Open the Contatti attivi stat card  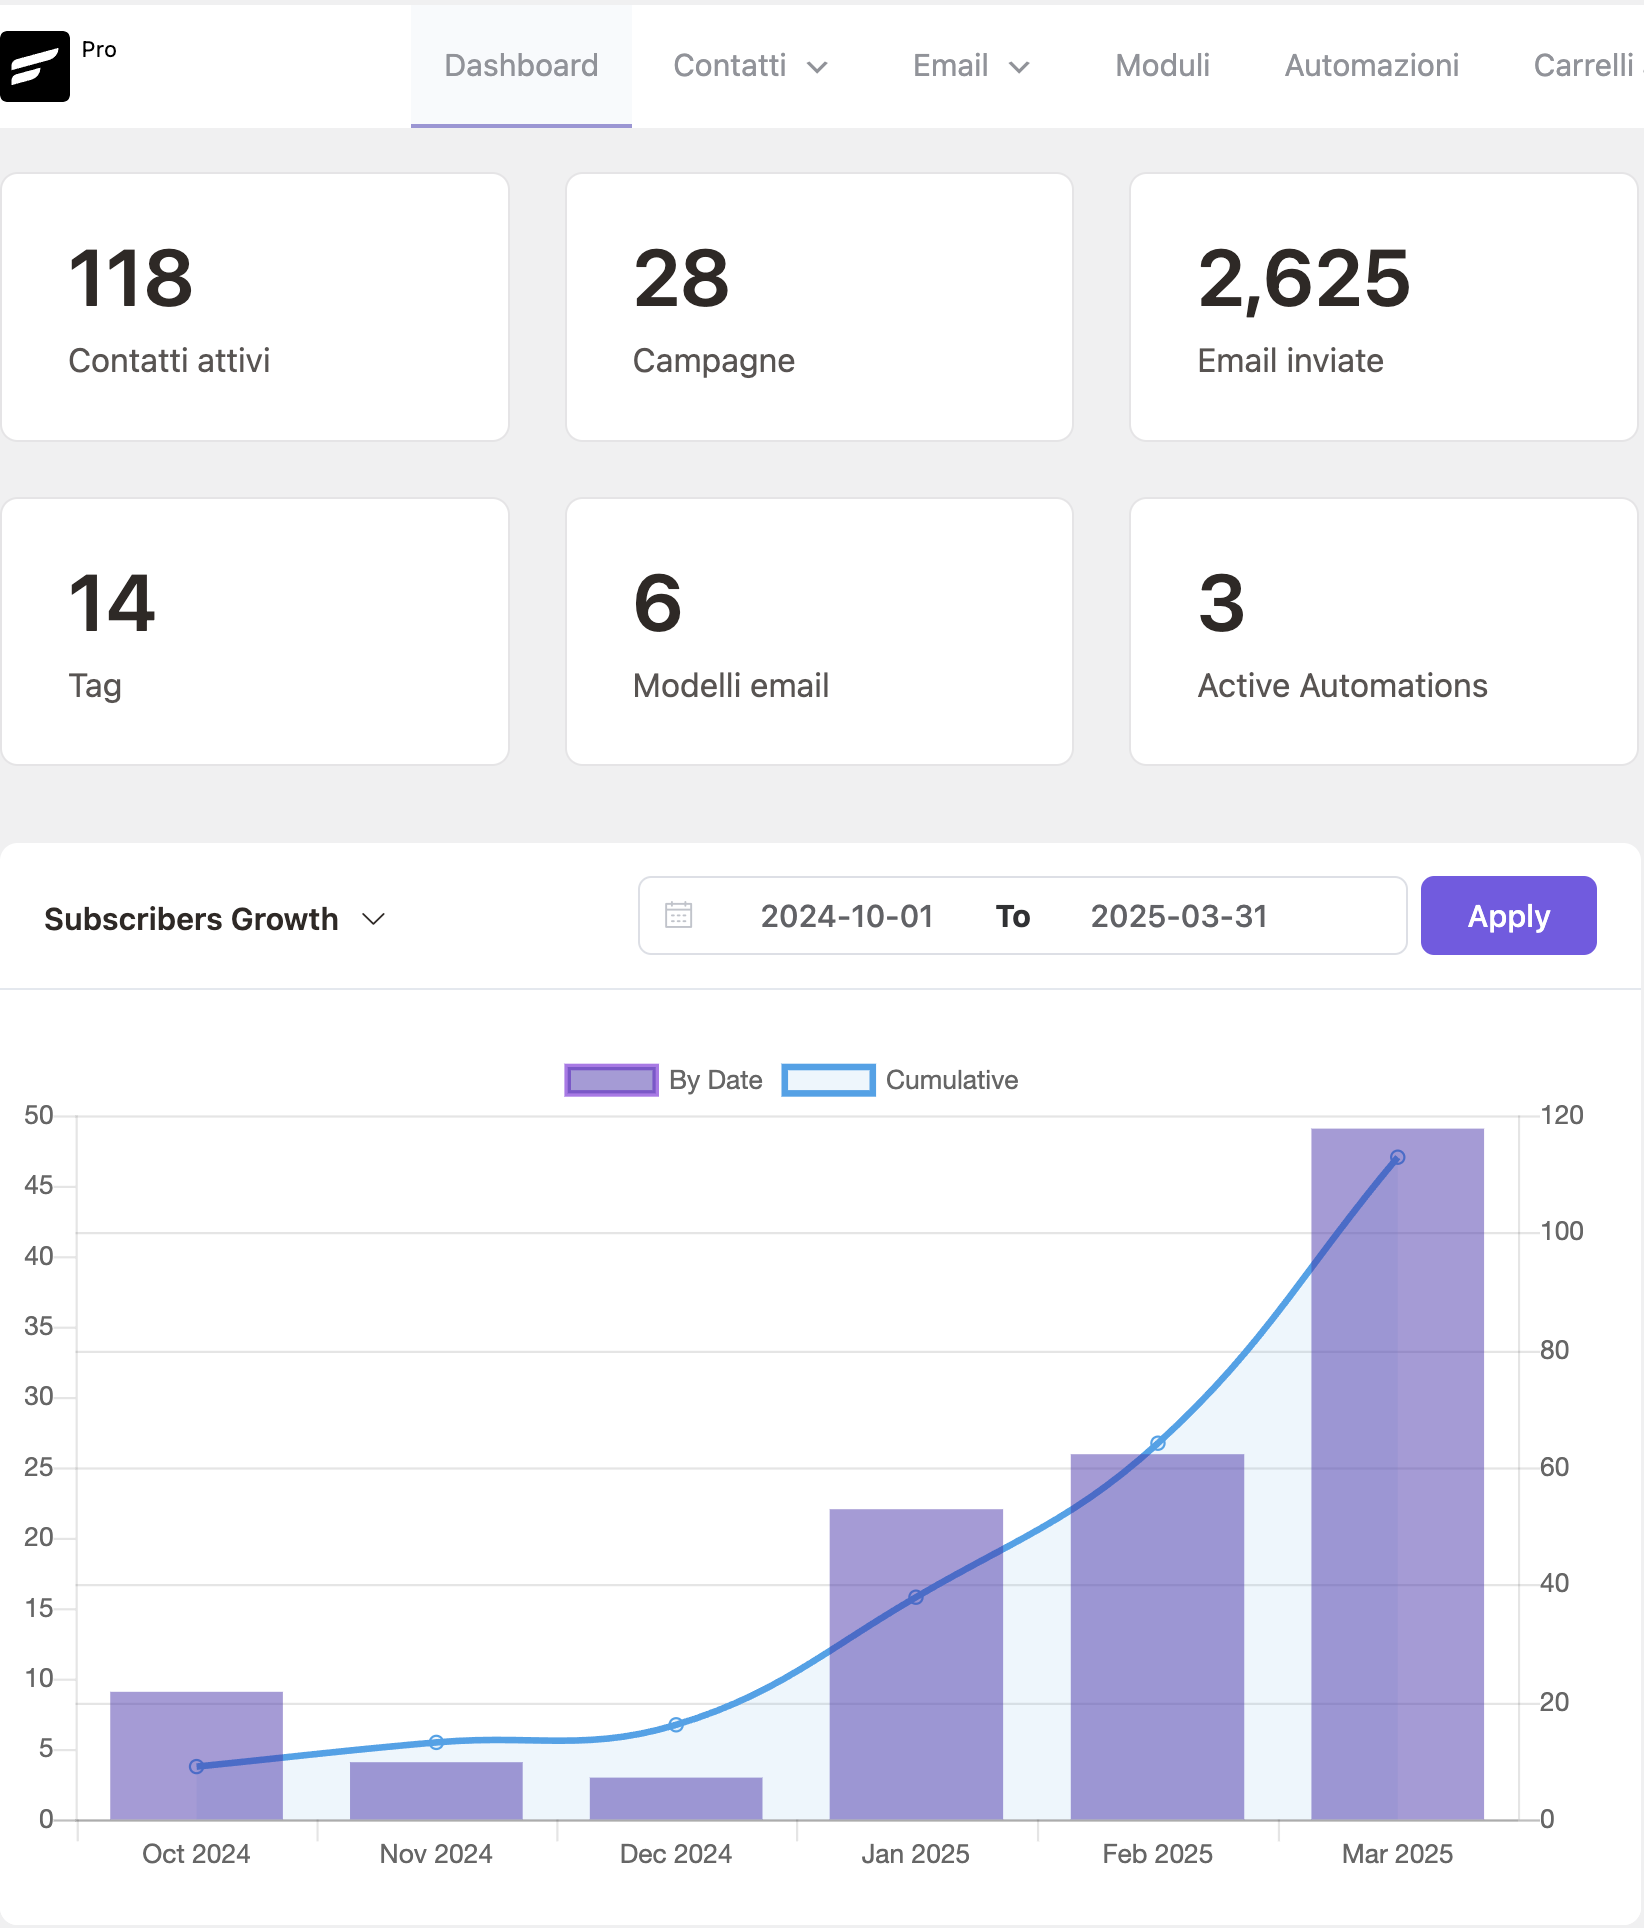click(x=255, y=307)
